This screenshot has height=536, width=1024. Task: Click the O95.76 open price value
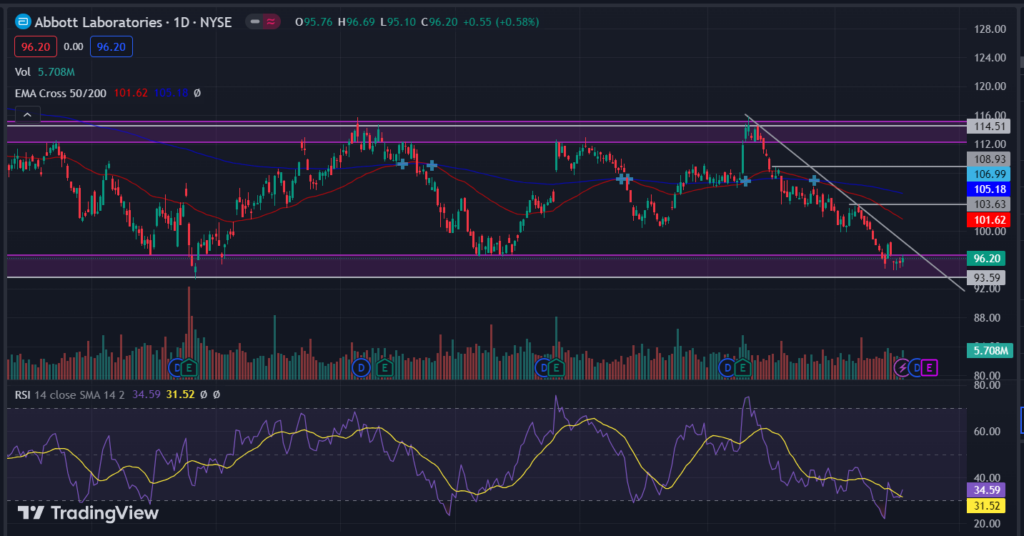313,22
